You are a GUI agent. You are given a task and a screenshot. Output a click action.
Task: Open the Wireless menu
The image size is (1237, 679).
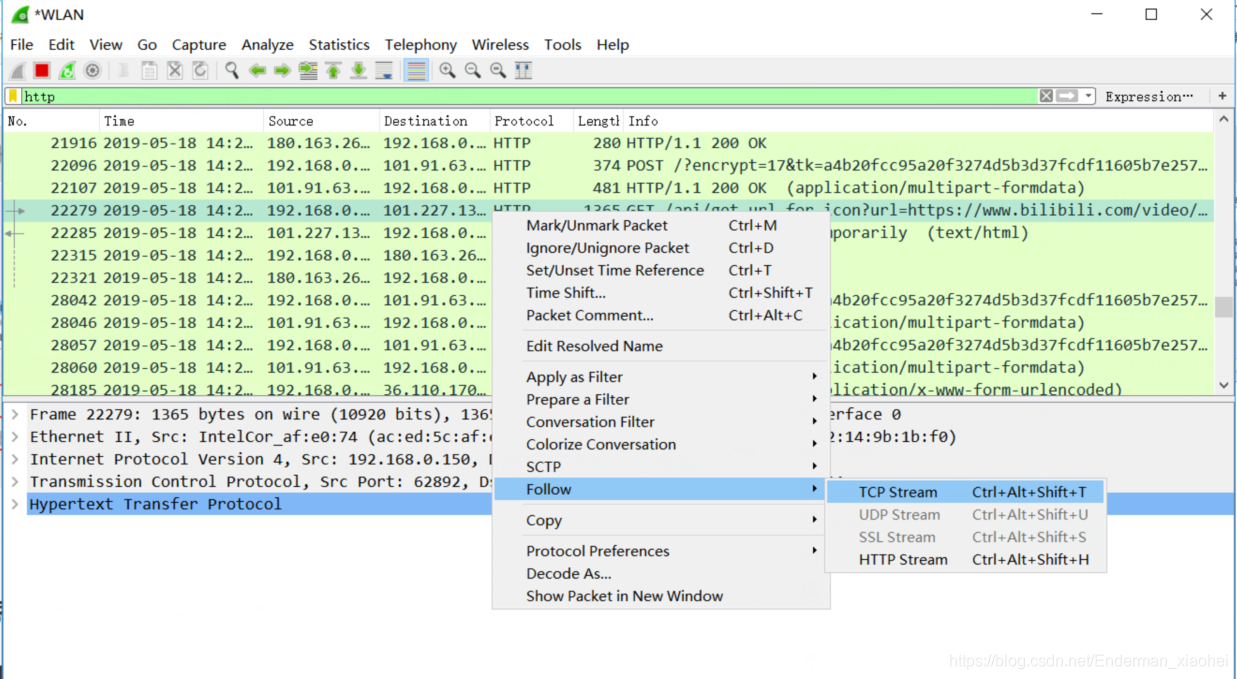coord(500,45)
